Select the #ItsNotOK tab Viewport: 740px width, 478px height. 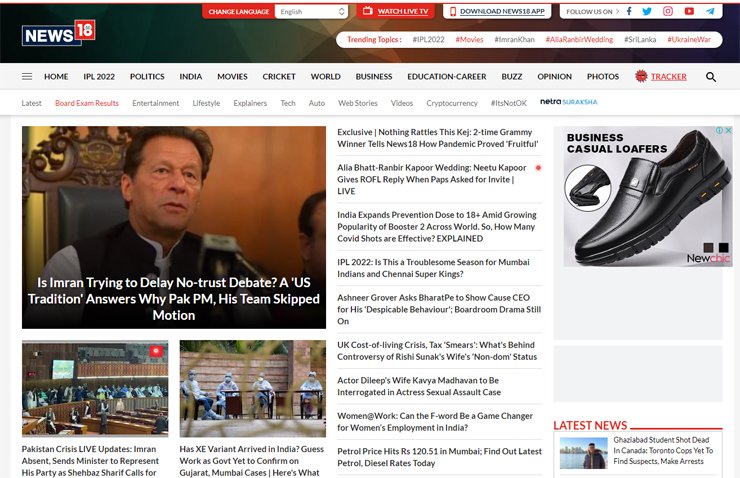coord(509,103)
